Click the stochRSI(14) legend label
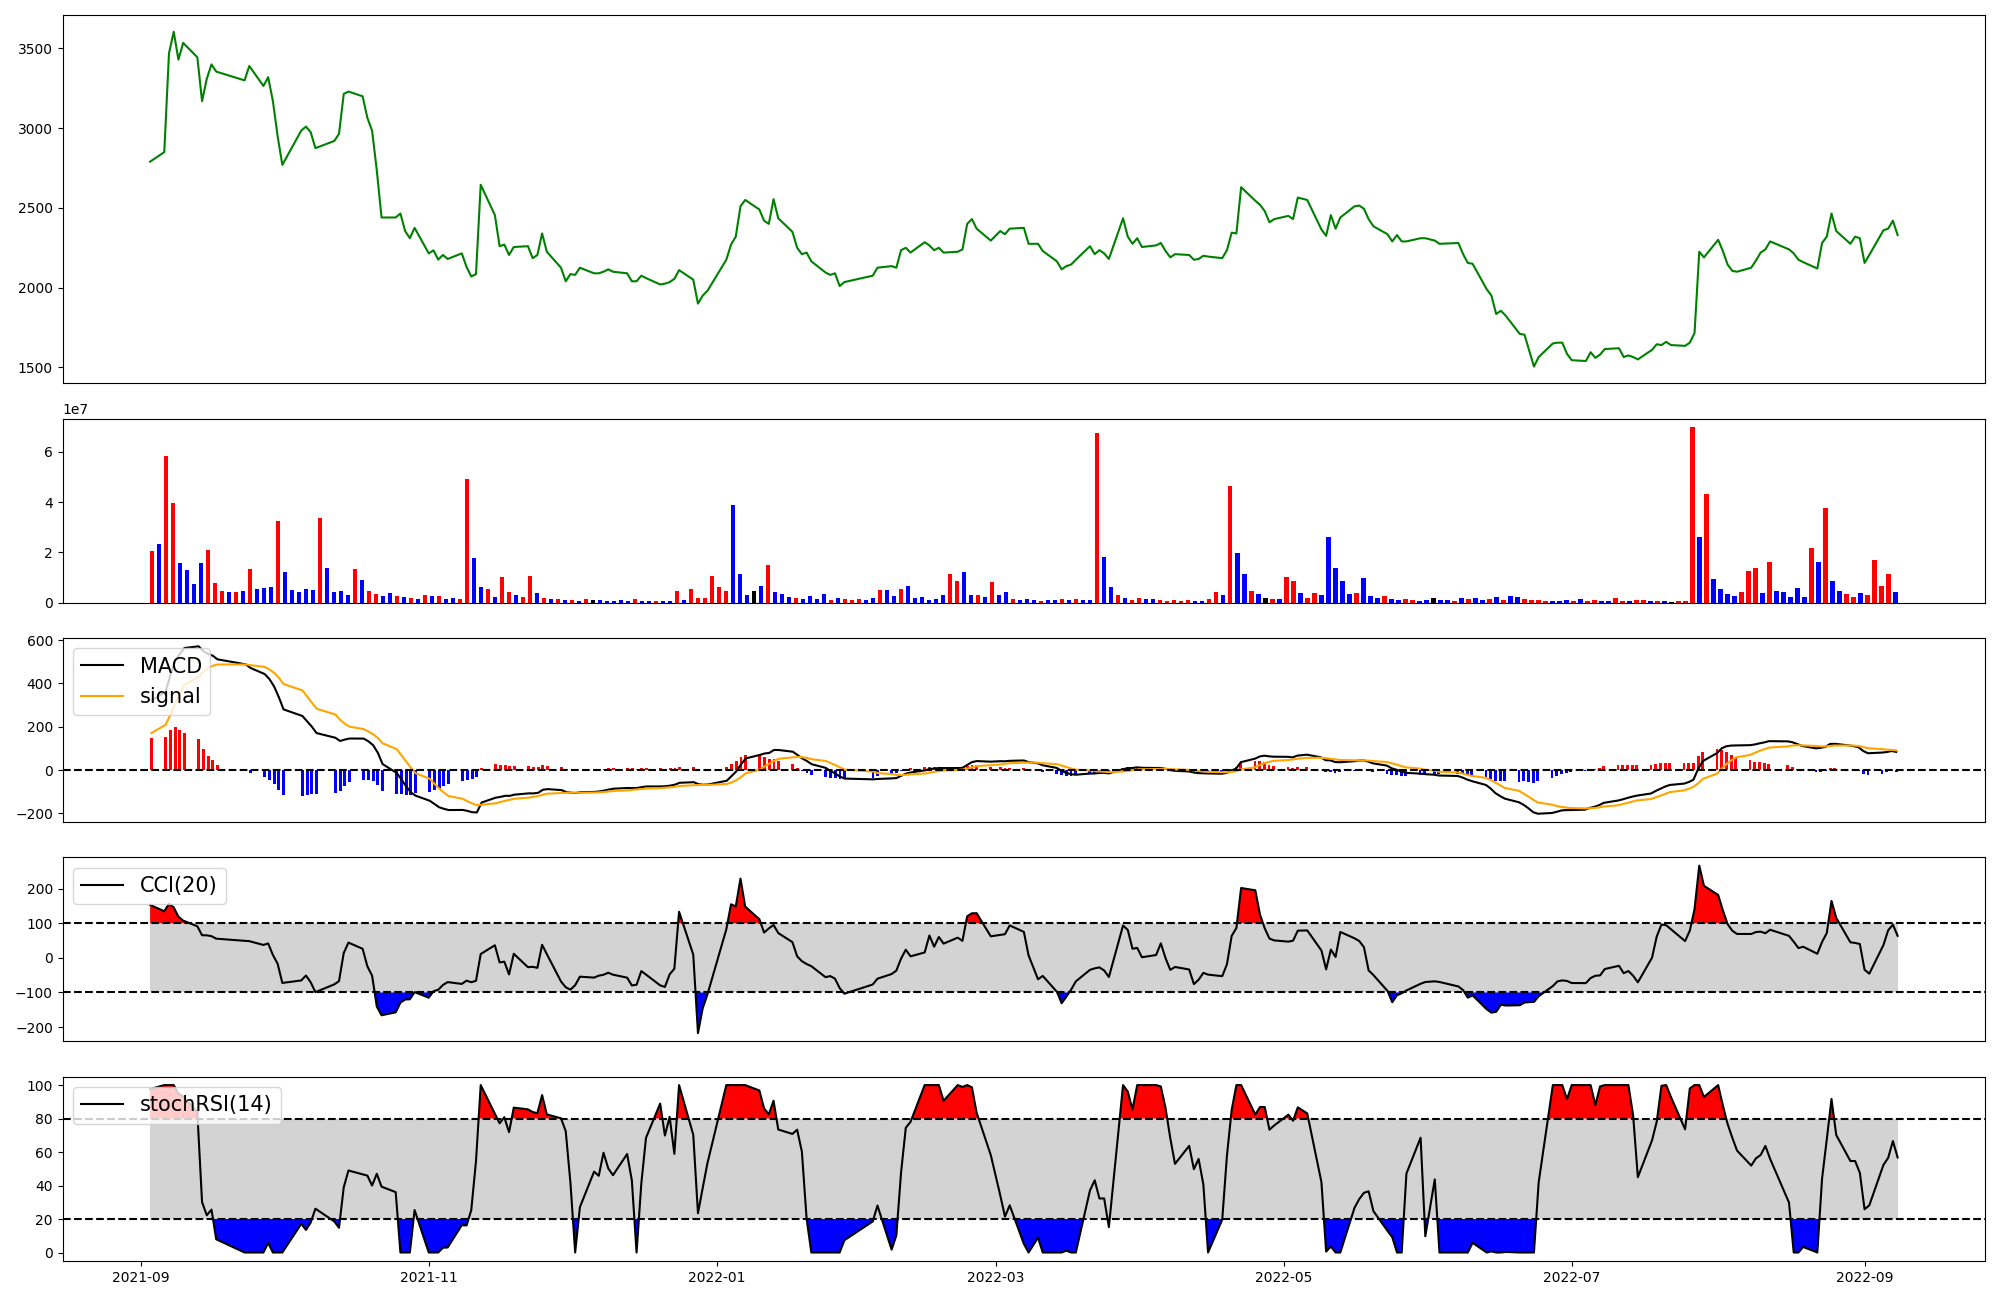 coord(205,1104)
